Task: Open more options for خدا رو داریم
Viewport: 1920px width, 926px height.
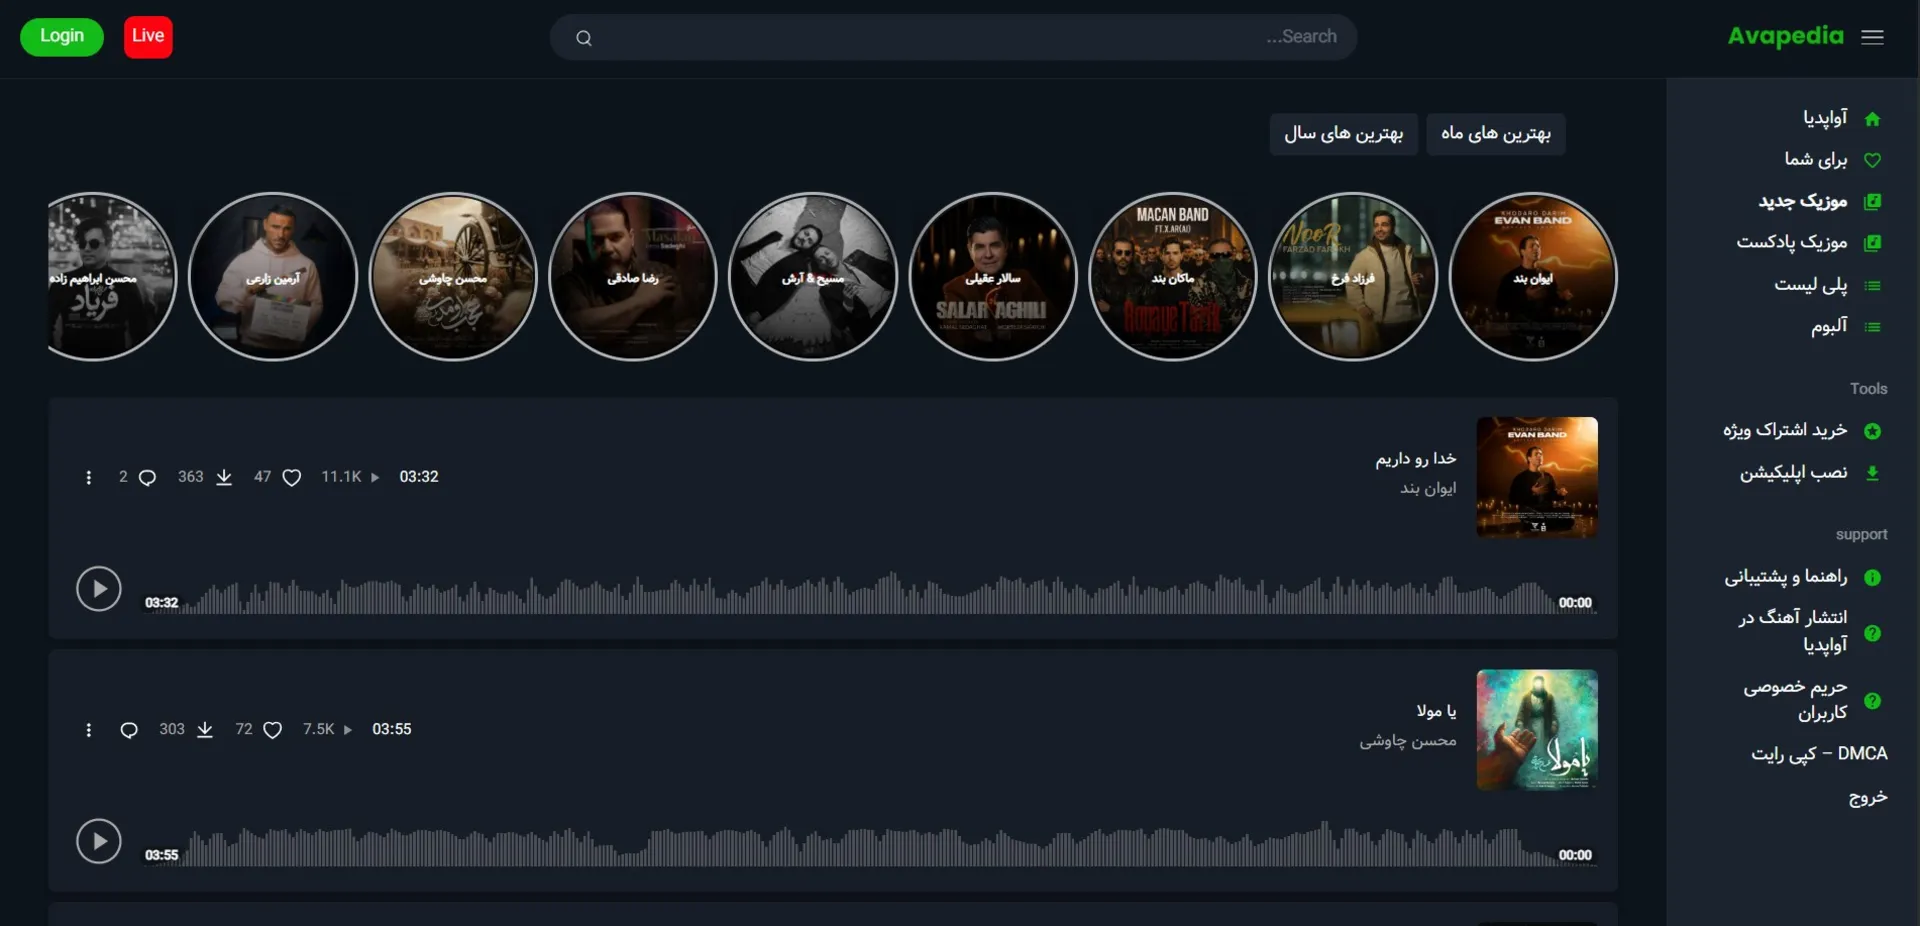Action: point(89,478)
